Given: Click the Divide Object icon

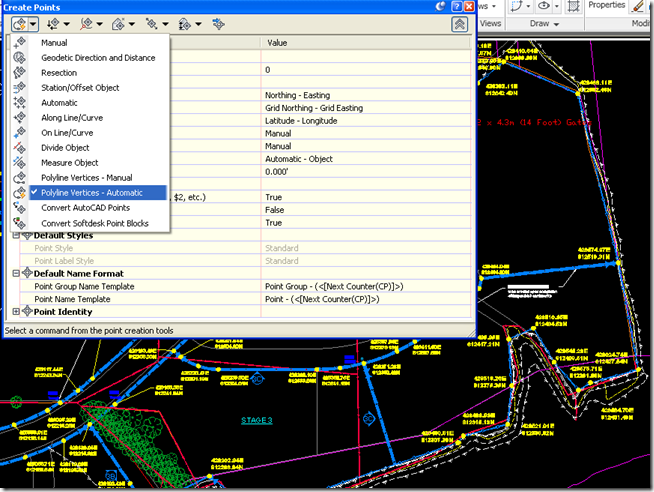Looking at the screenshot, I should [20, 148].
